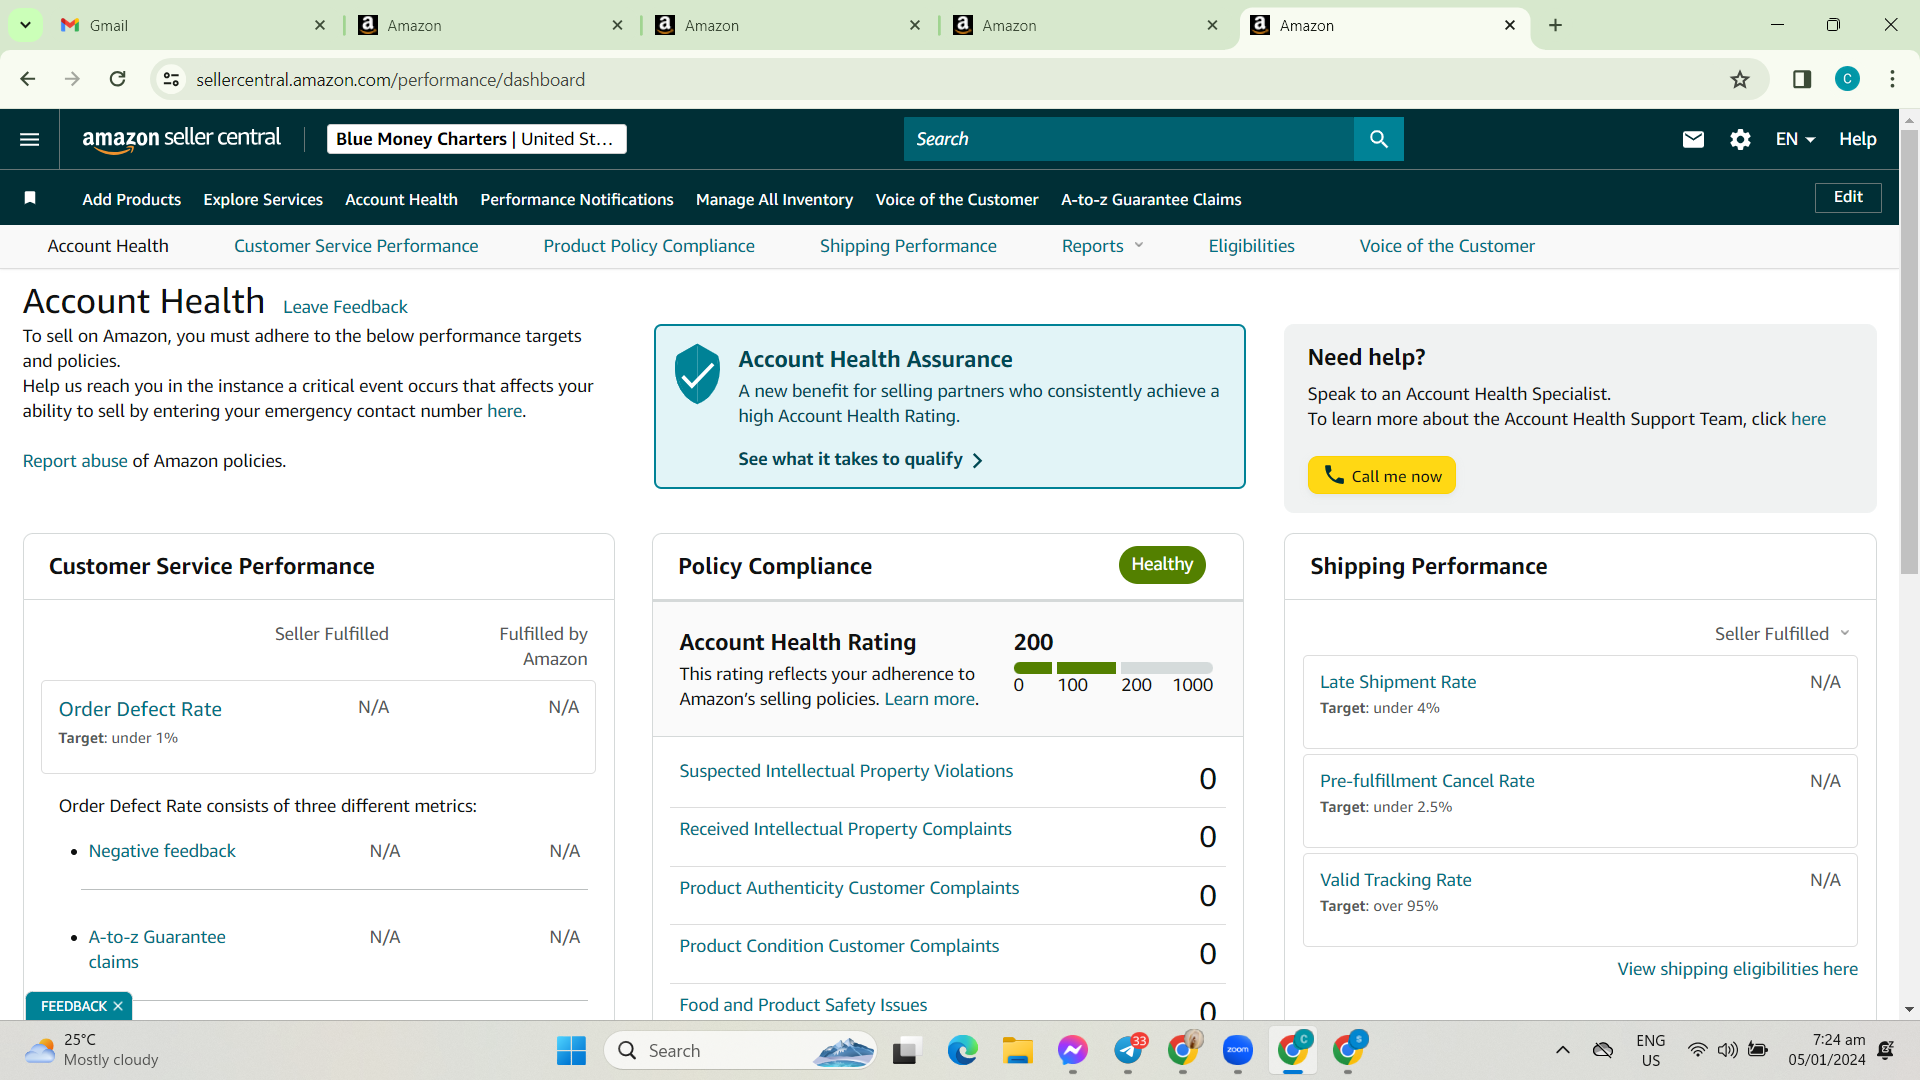Open Telegram from the taskbar

click(1128, 1050)
